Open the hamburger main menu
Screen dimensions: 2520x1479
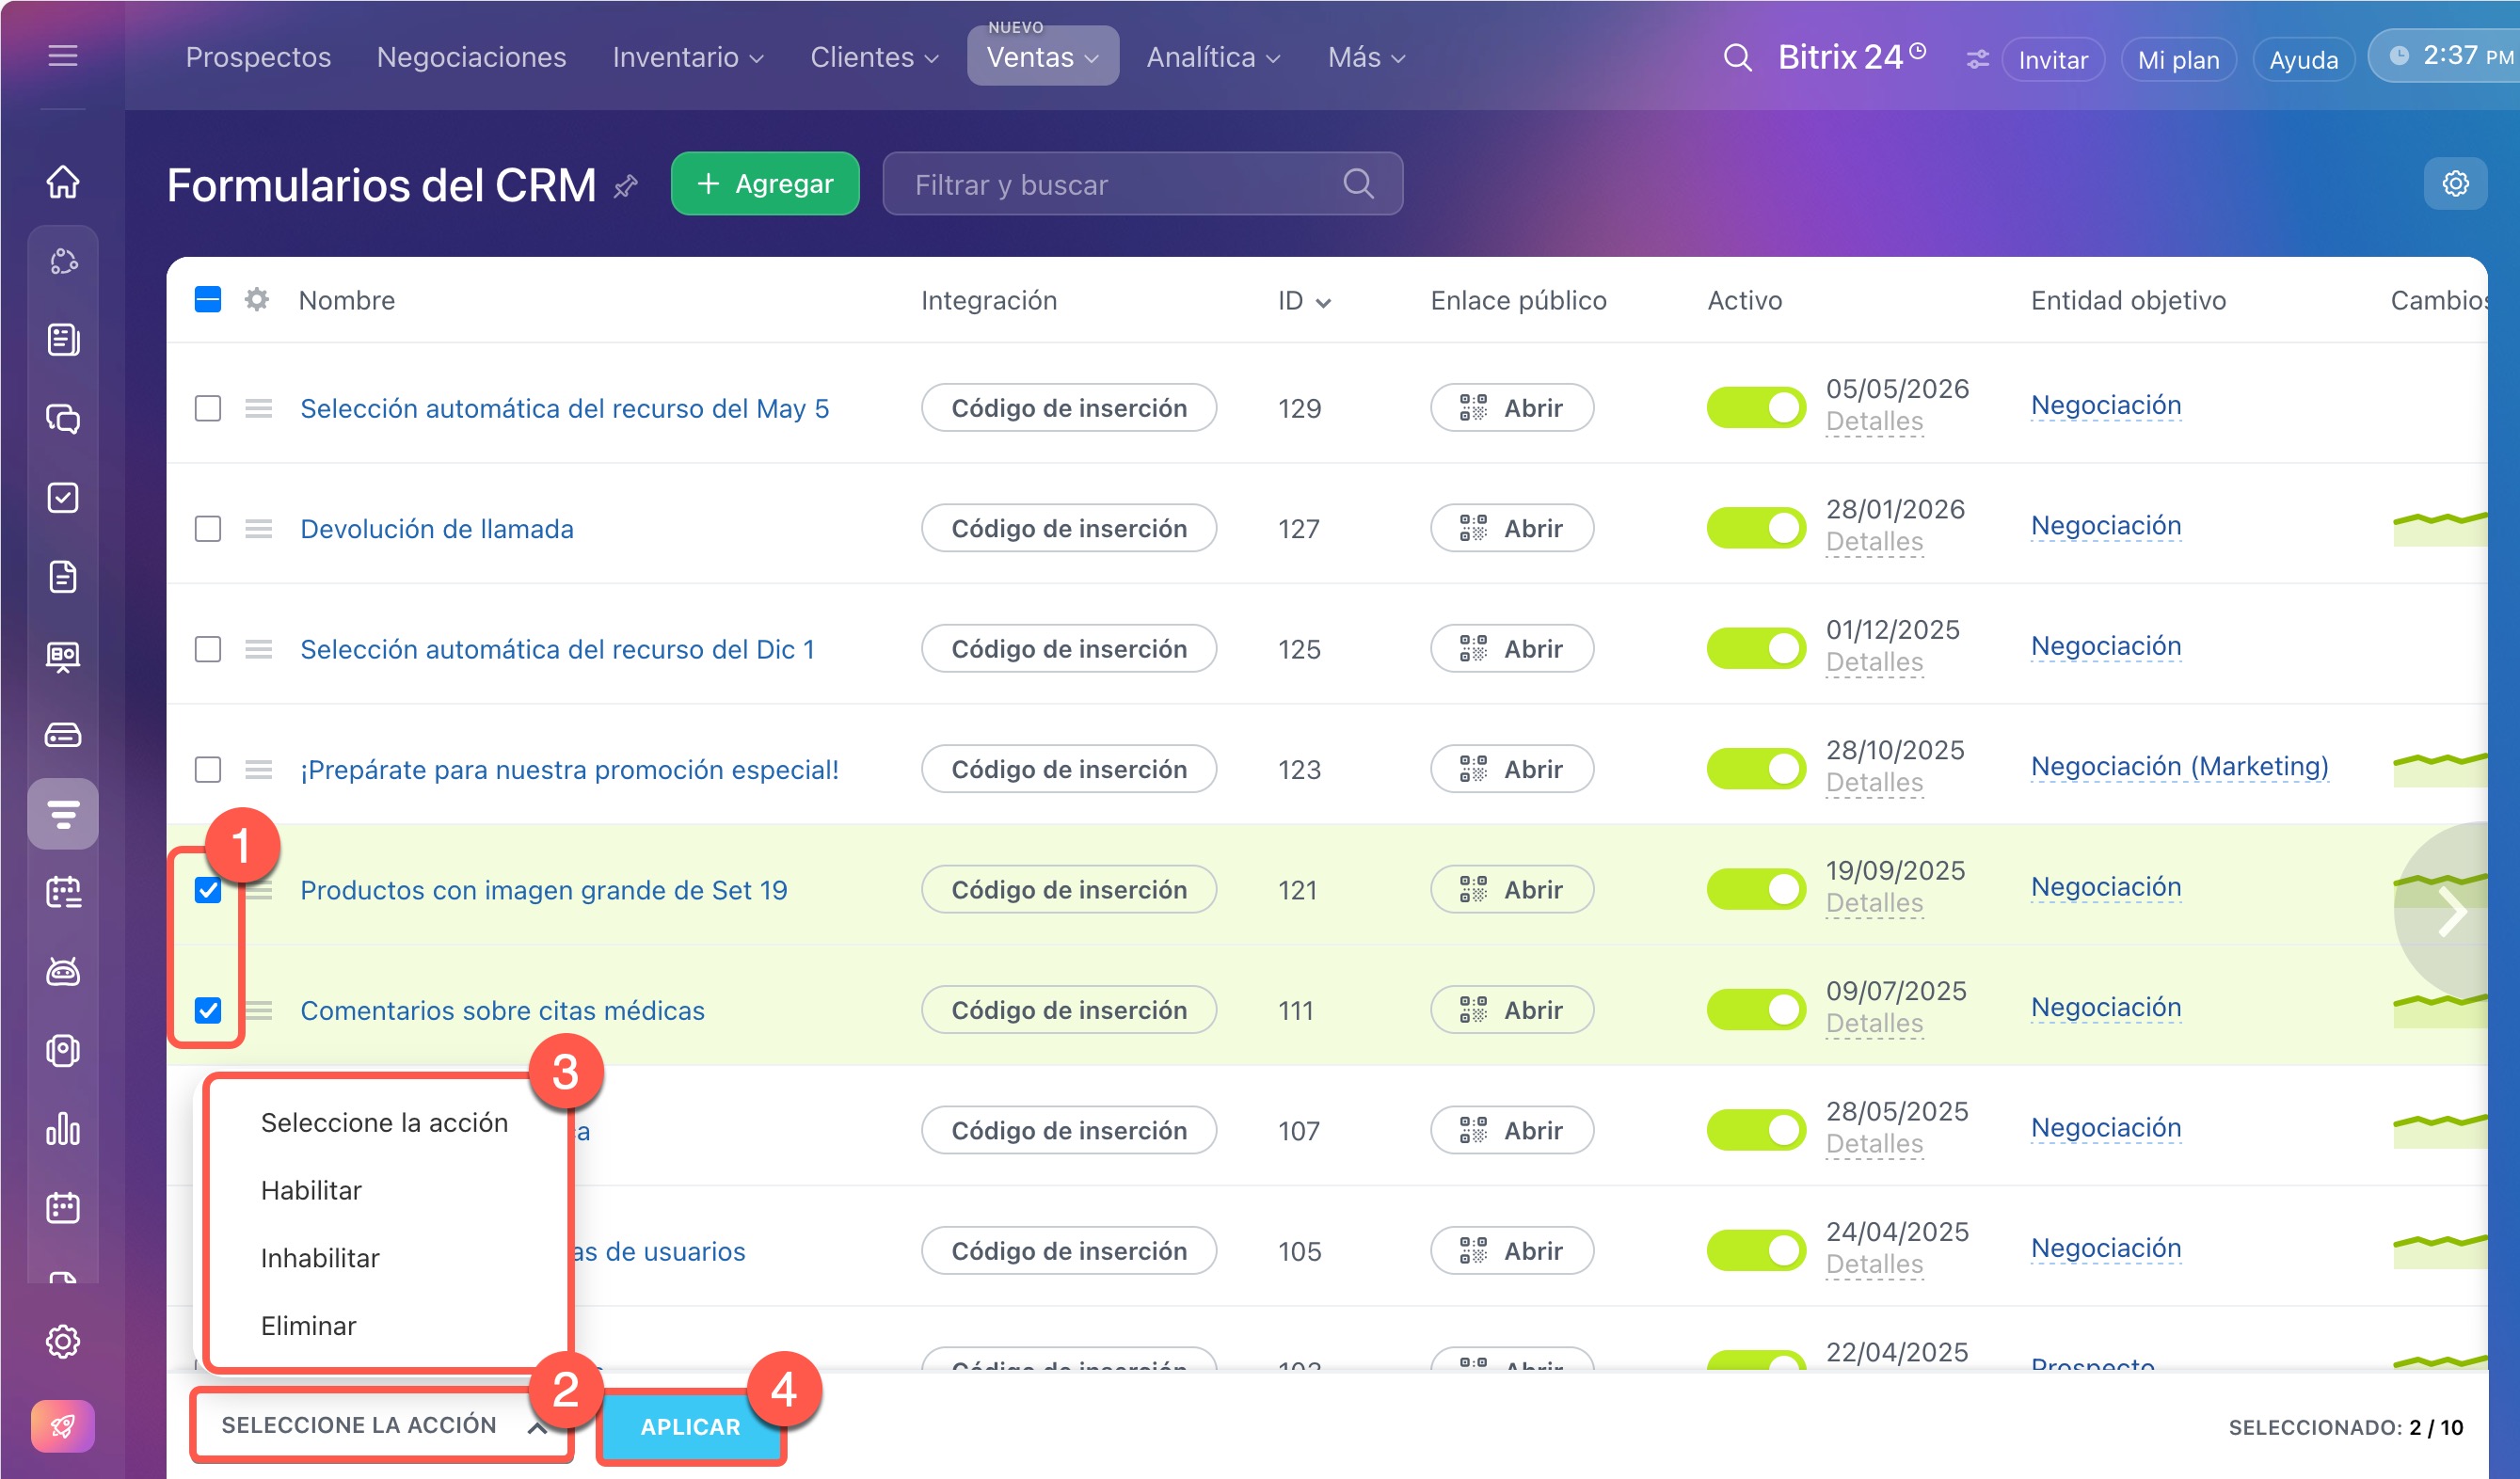tap(62, 55)
